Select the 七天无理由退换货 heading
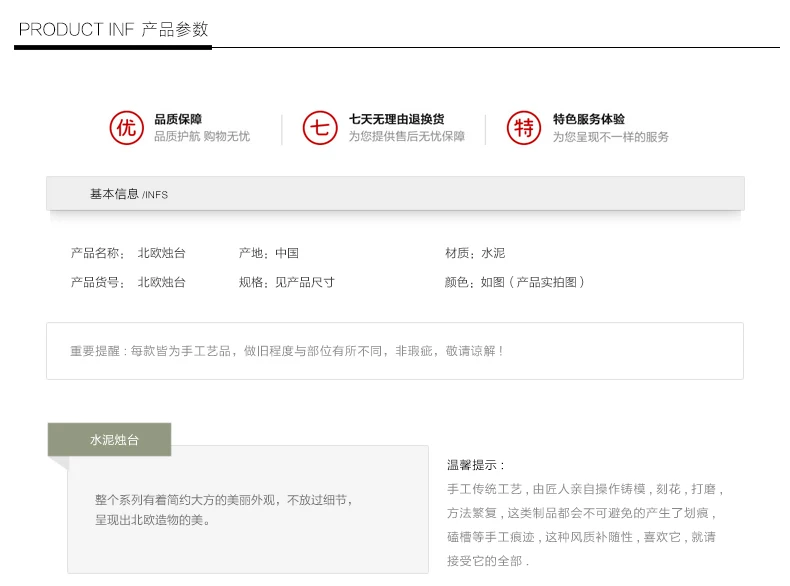790x586 pixels. 397,119
